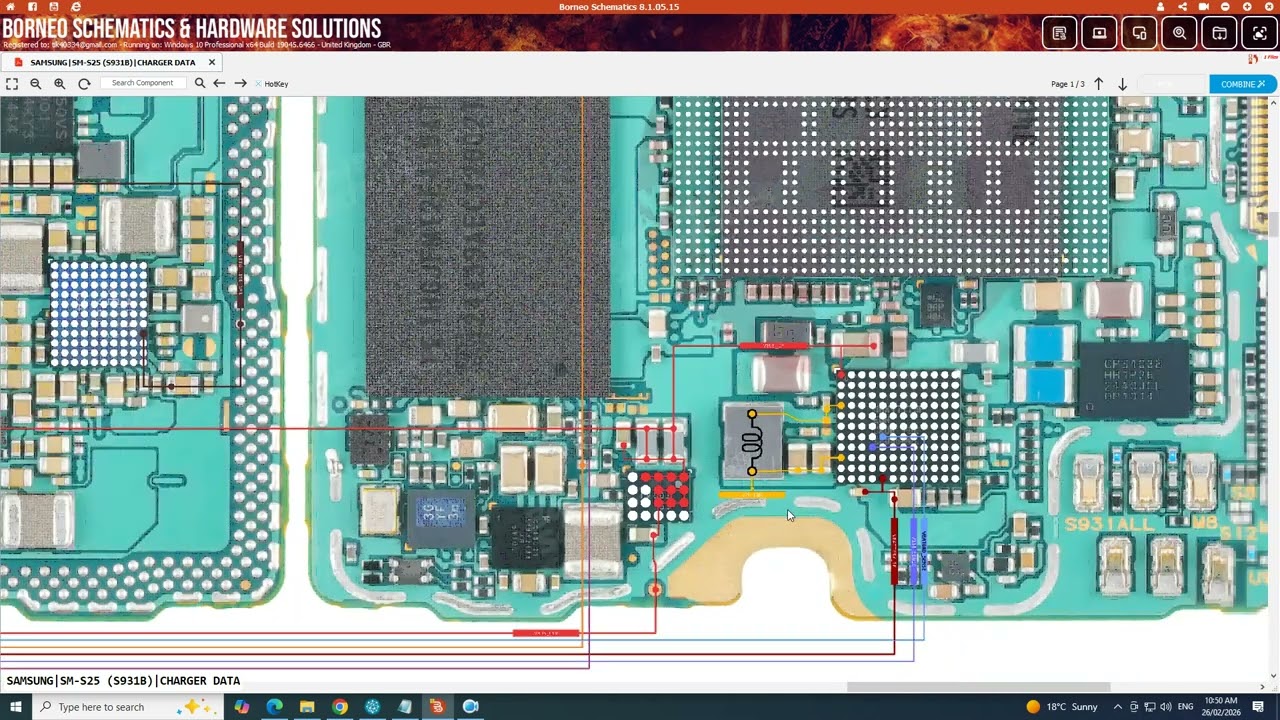This screenshot has height=720, width=1280.
Task: Open the laptop/display icon in title bar
Action: 1099,33
